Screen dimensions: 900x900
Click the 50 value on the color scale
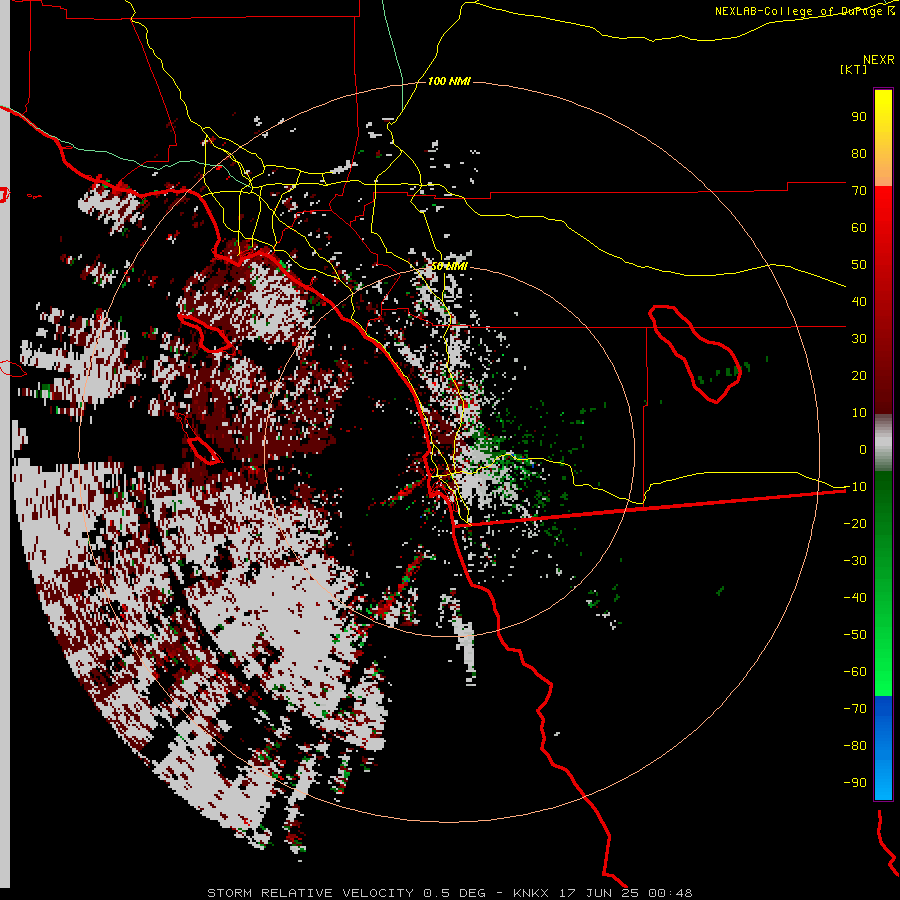[x=859, y=265]
